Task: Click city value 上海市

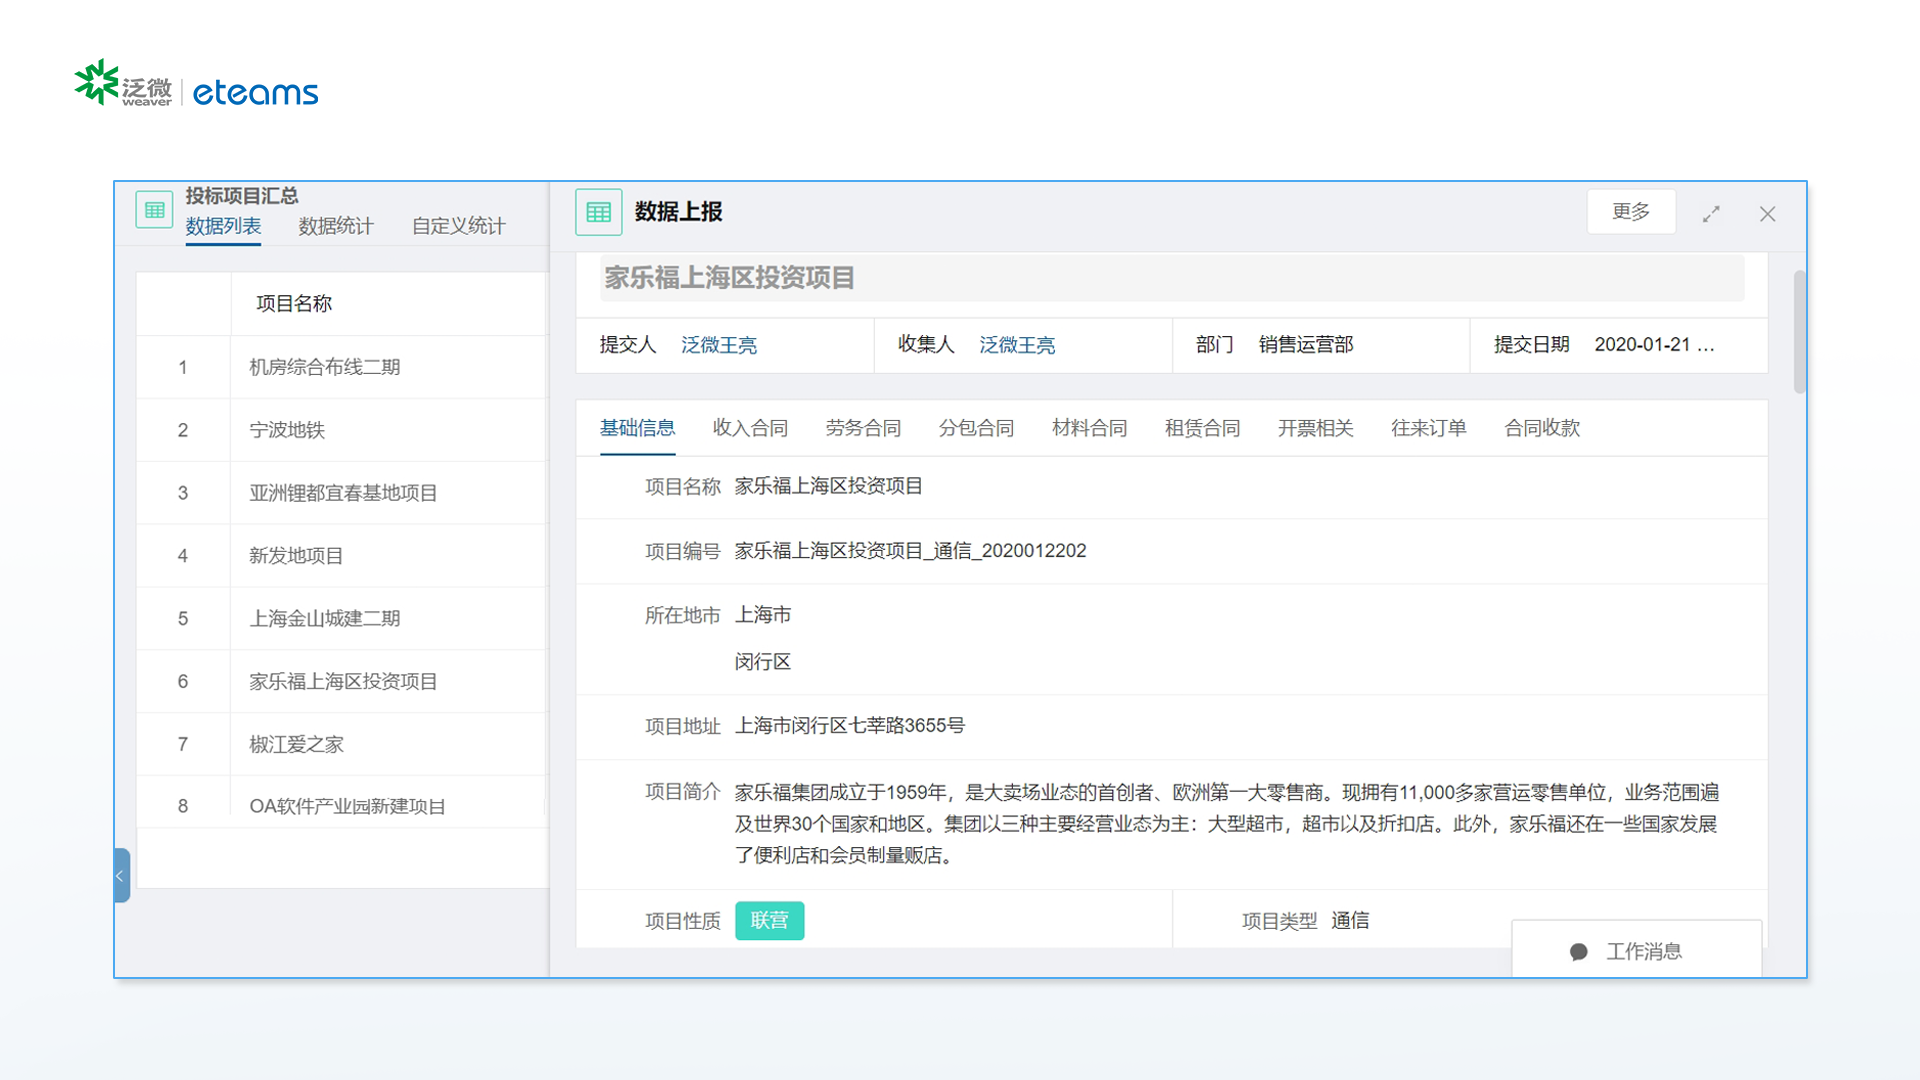Action: (763, 615)
